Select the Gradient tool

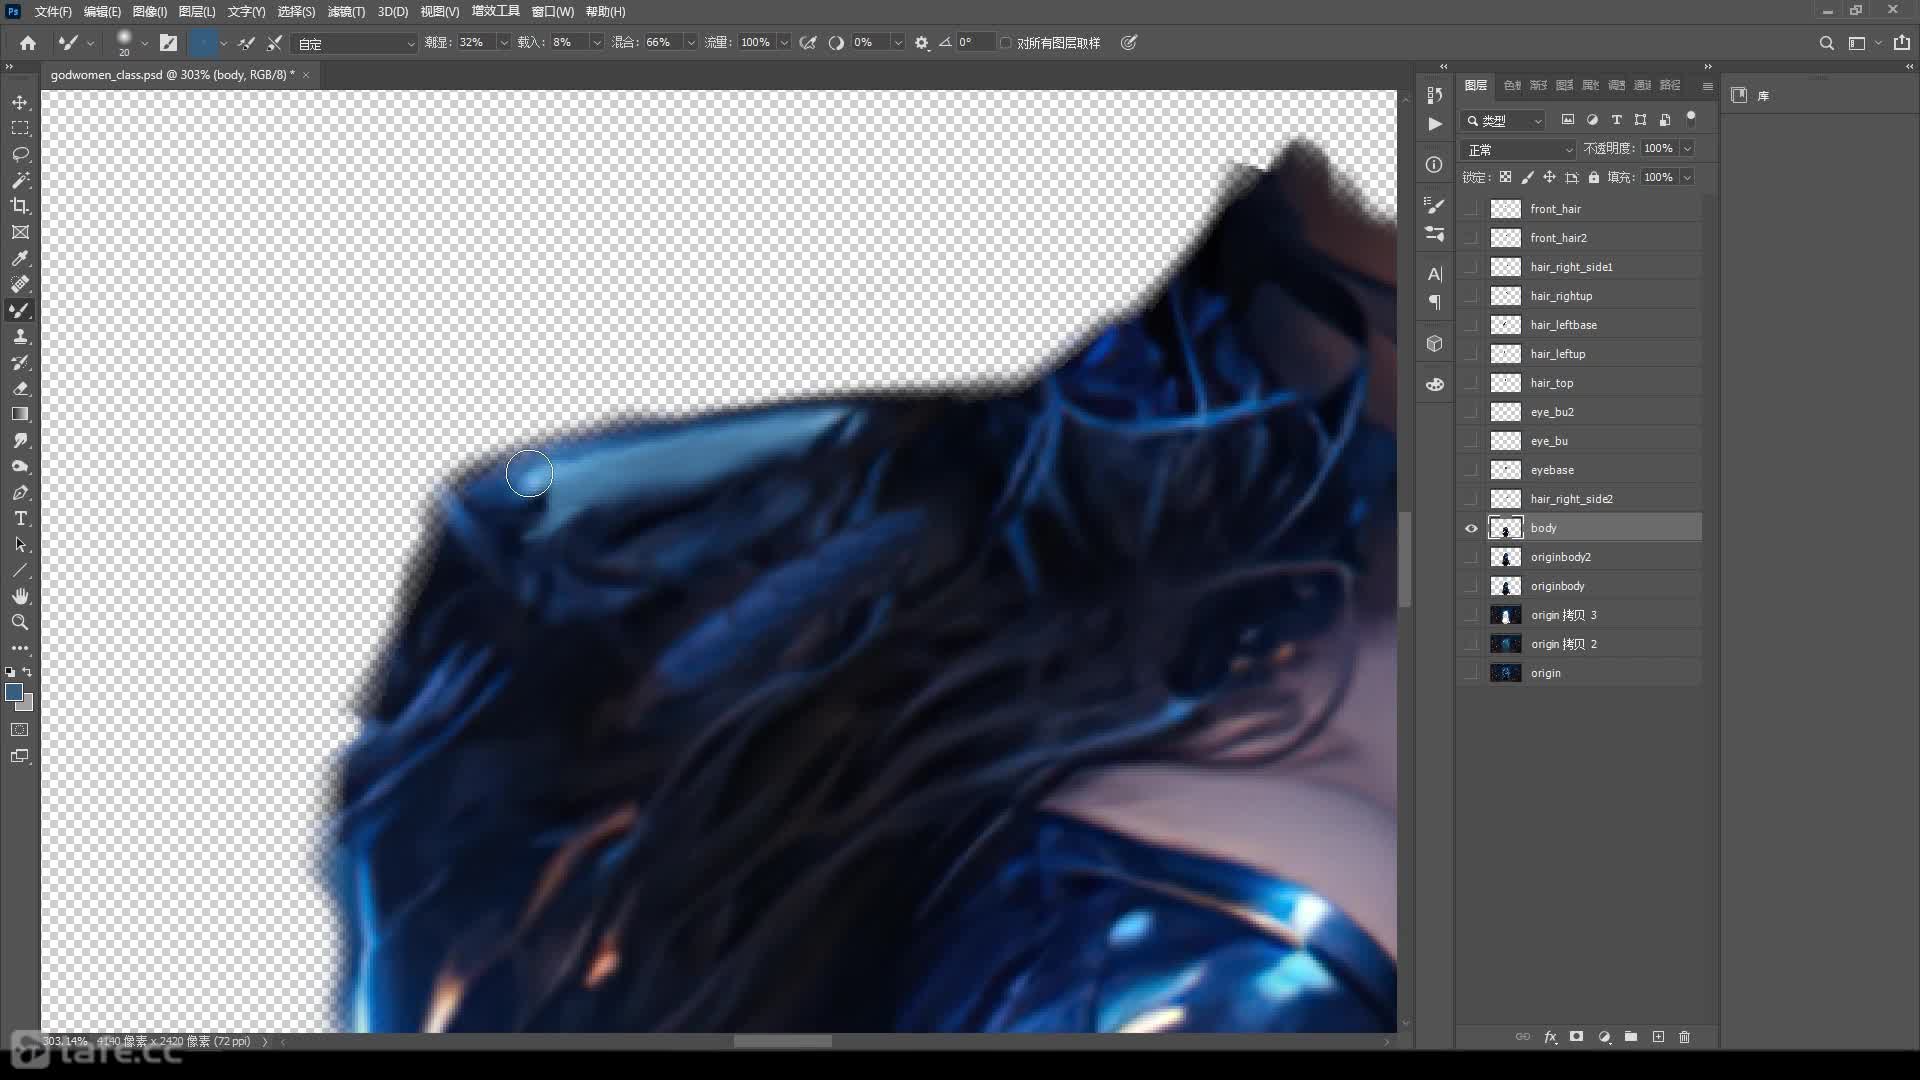click(x=20, y=415)
